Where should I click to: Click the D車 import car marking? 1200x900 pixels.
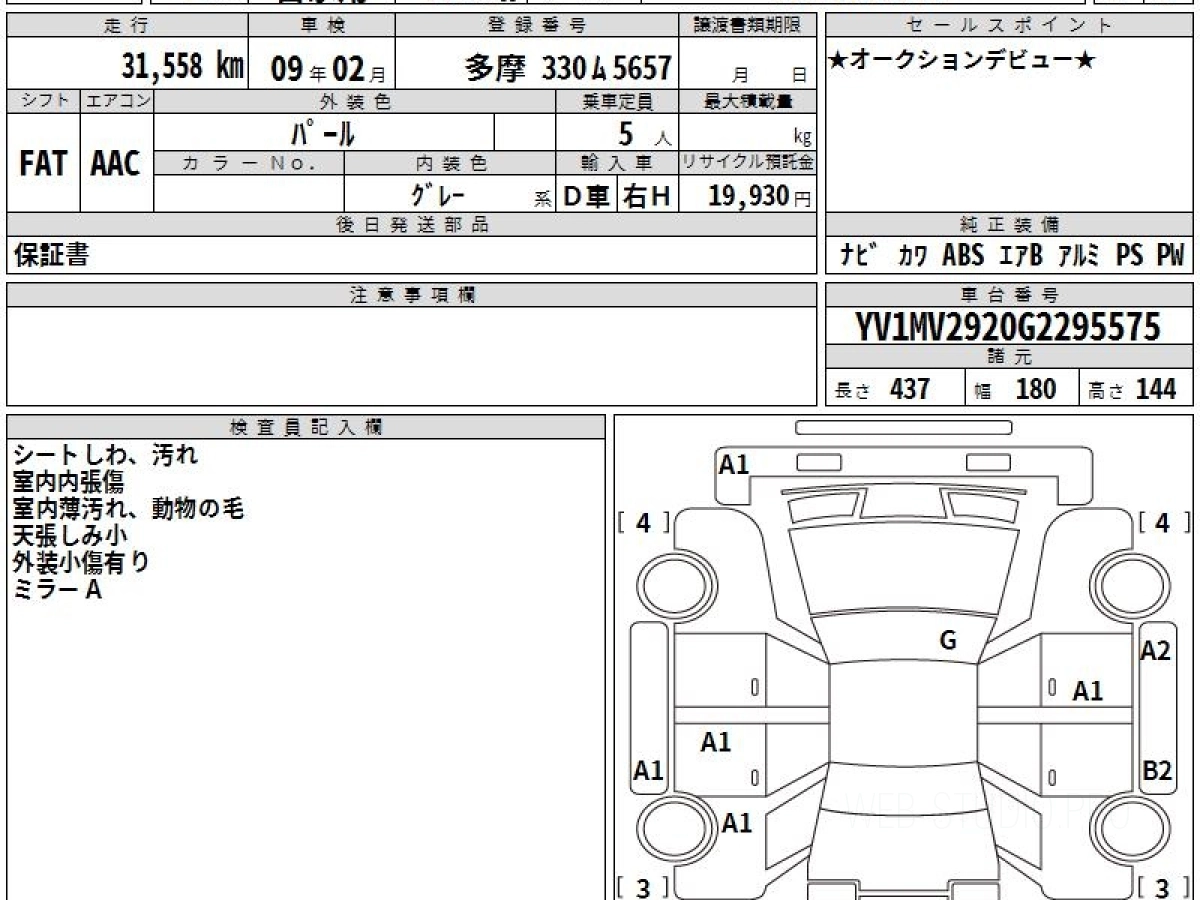coord(586,197)
